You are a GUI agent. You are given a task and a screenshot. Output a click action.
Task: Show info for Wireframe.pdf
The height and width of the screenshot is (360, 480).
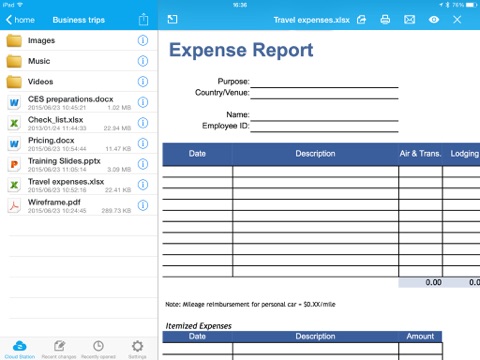tap(143, 205)
